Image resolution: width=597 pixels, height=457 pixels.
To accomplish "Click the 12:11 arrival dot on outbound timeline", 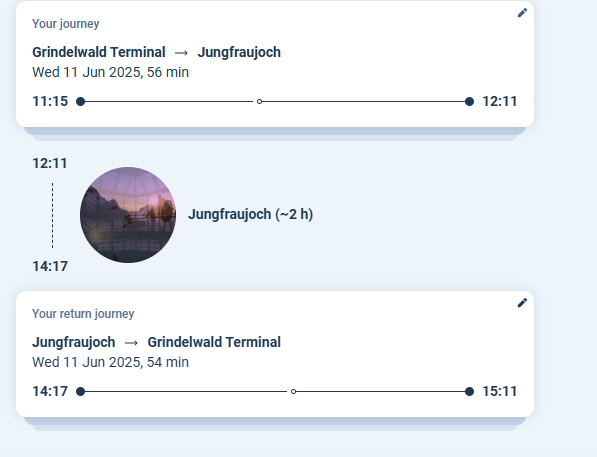I will (x=469, y=102).
